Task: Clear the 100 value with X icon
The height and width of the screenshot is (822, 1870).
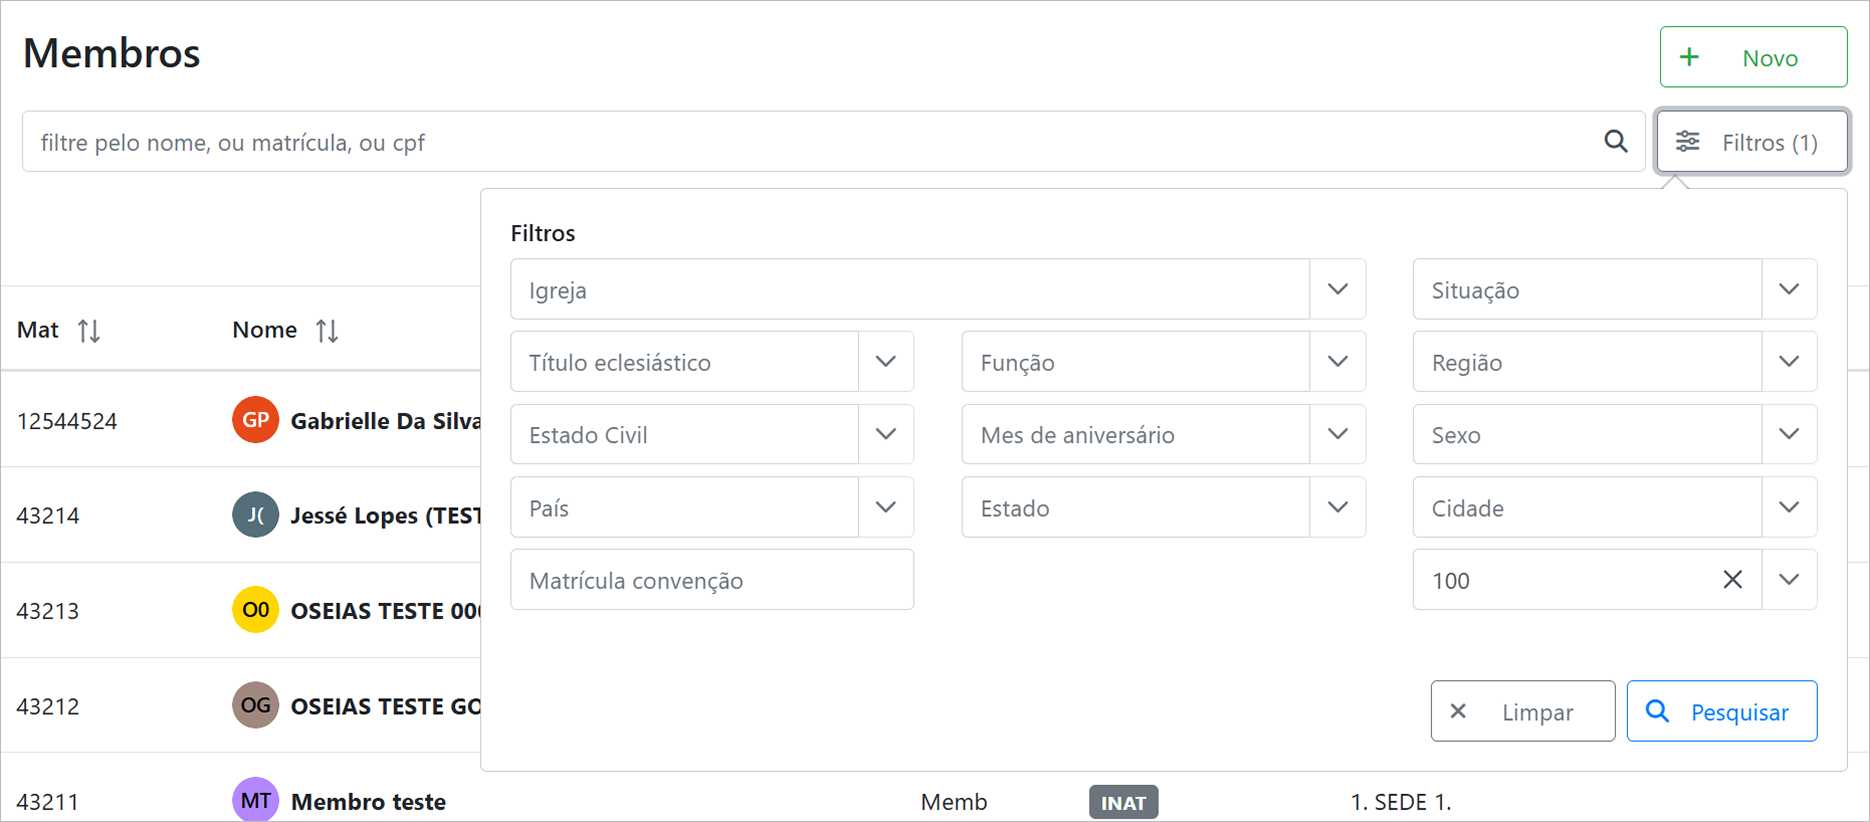Action: [x=1732, y=580]
